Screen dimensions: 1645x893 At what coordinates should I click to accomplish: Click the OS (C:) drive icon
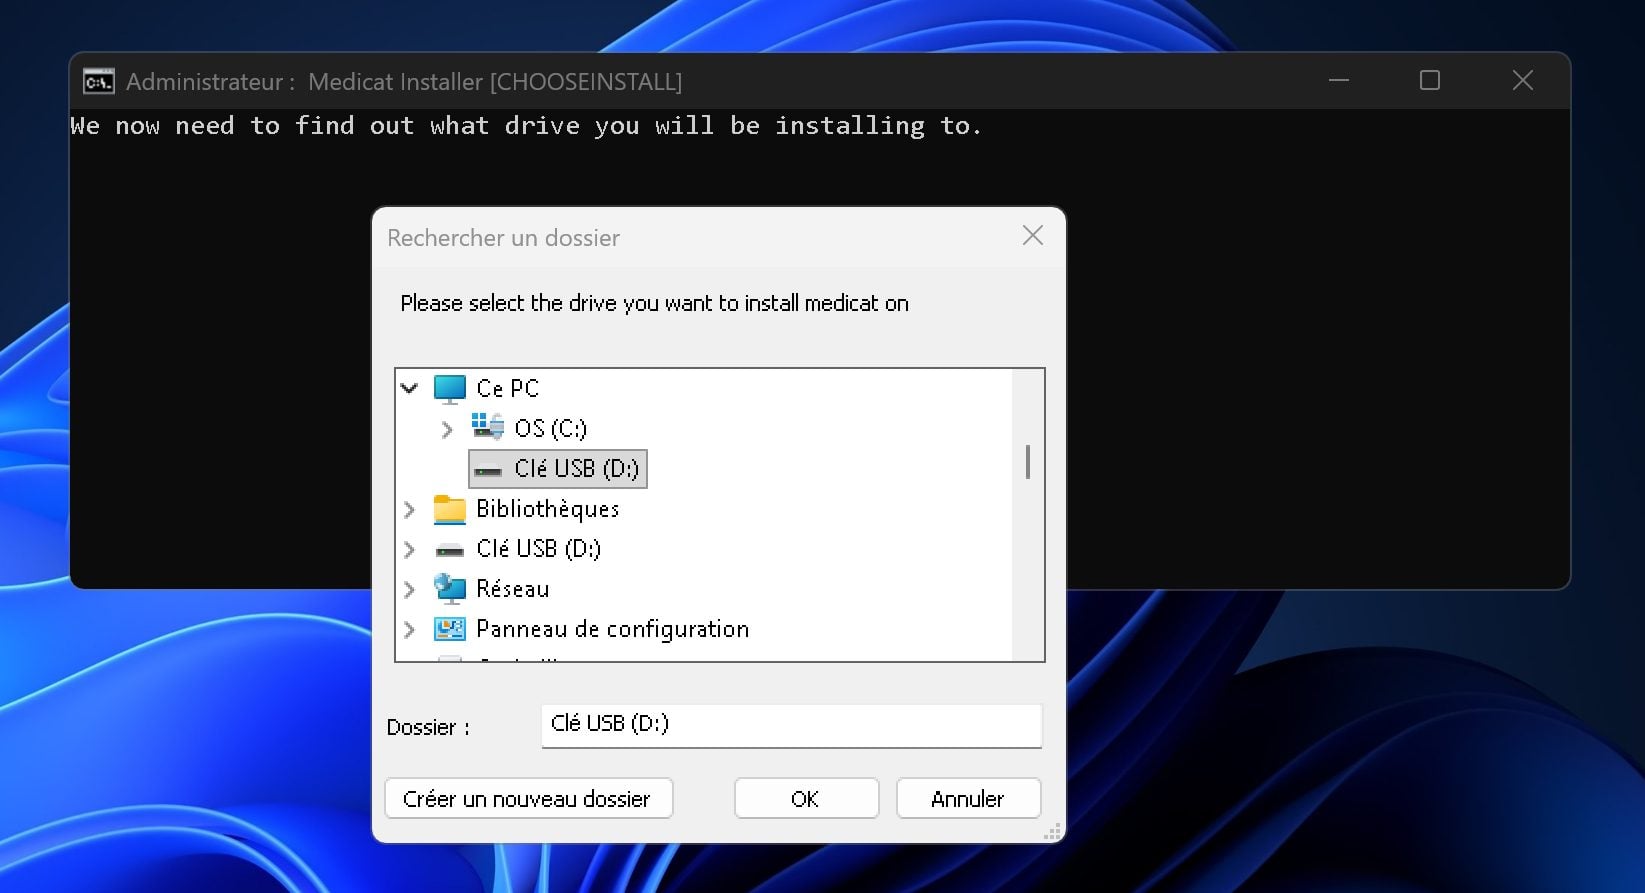click(x=488, y=428)
